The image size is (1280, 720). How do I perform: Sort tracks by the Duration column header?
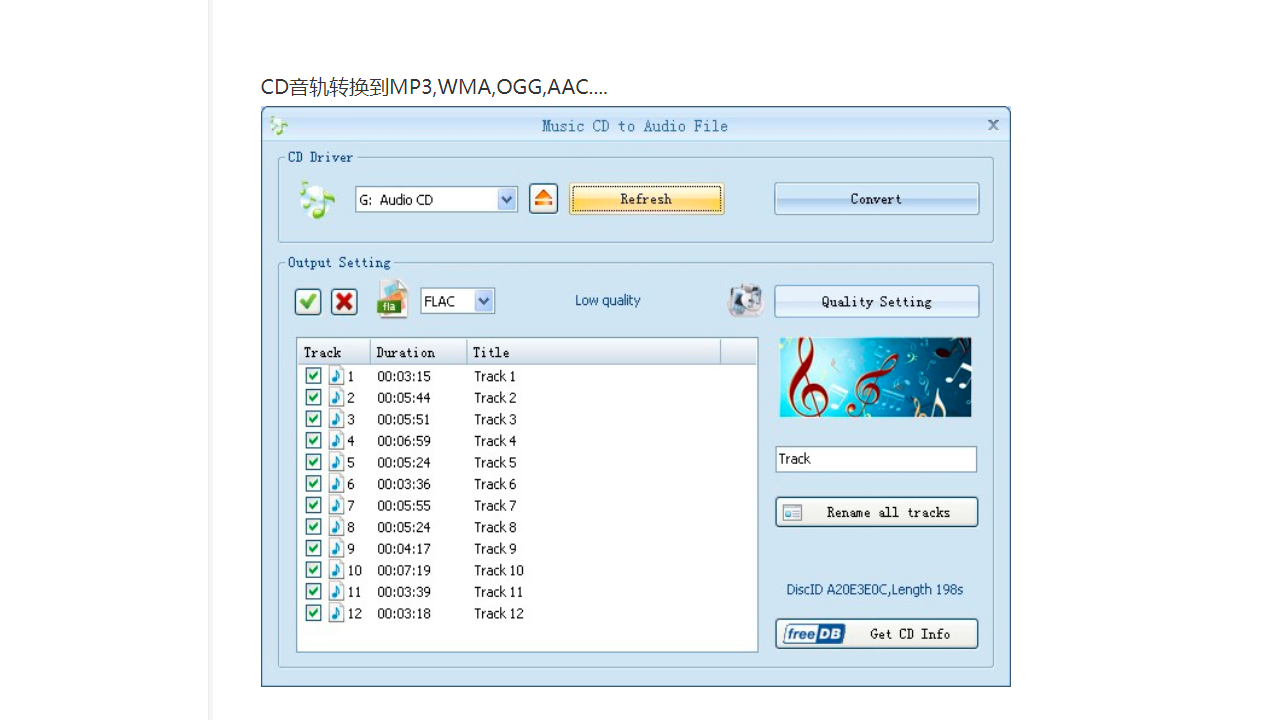pos(418,352)
